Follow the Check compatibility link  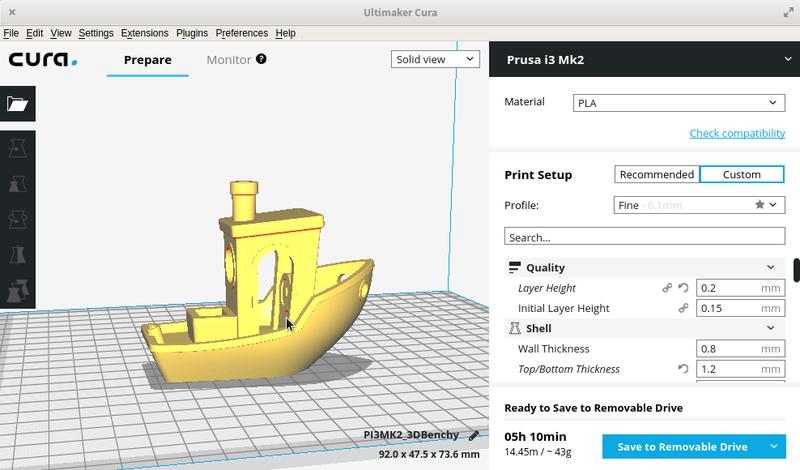(x=737, y=134)
